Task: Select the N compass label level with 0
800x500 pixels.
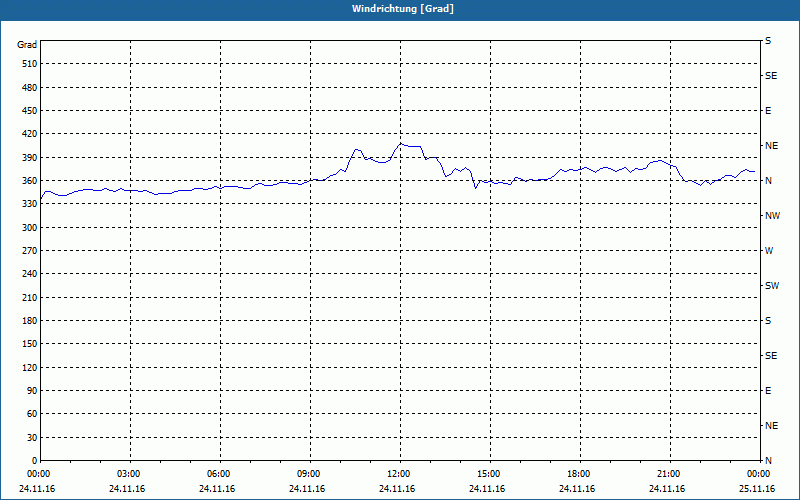Action: 768,461
